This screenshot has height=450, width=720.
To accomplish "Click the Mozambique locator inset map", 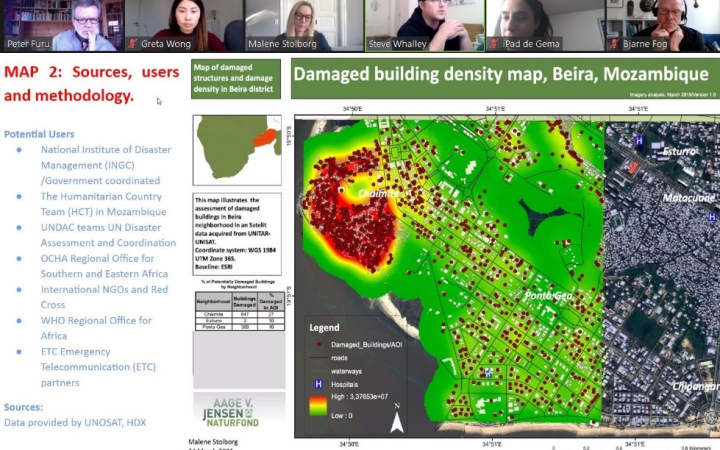I will coord(236,146).
